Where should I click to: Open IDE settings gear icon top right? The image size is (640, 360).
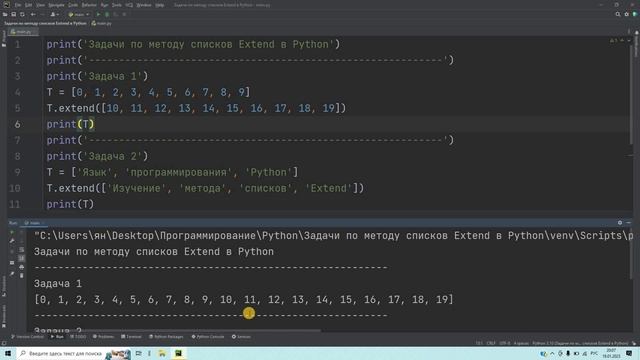pos(627,14)
